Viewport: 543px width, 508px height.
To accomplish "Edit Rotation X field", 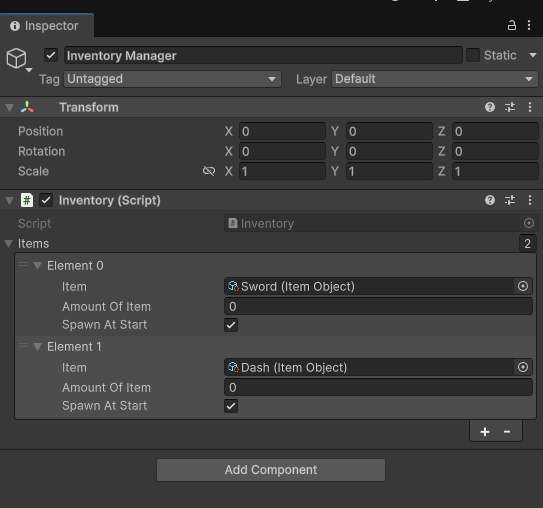I will [282, 151].
